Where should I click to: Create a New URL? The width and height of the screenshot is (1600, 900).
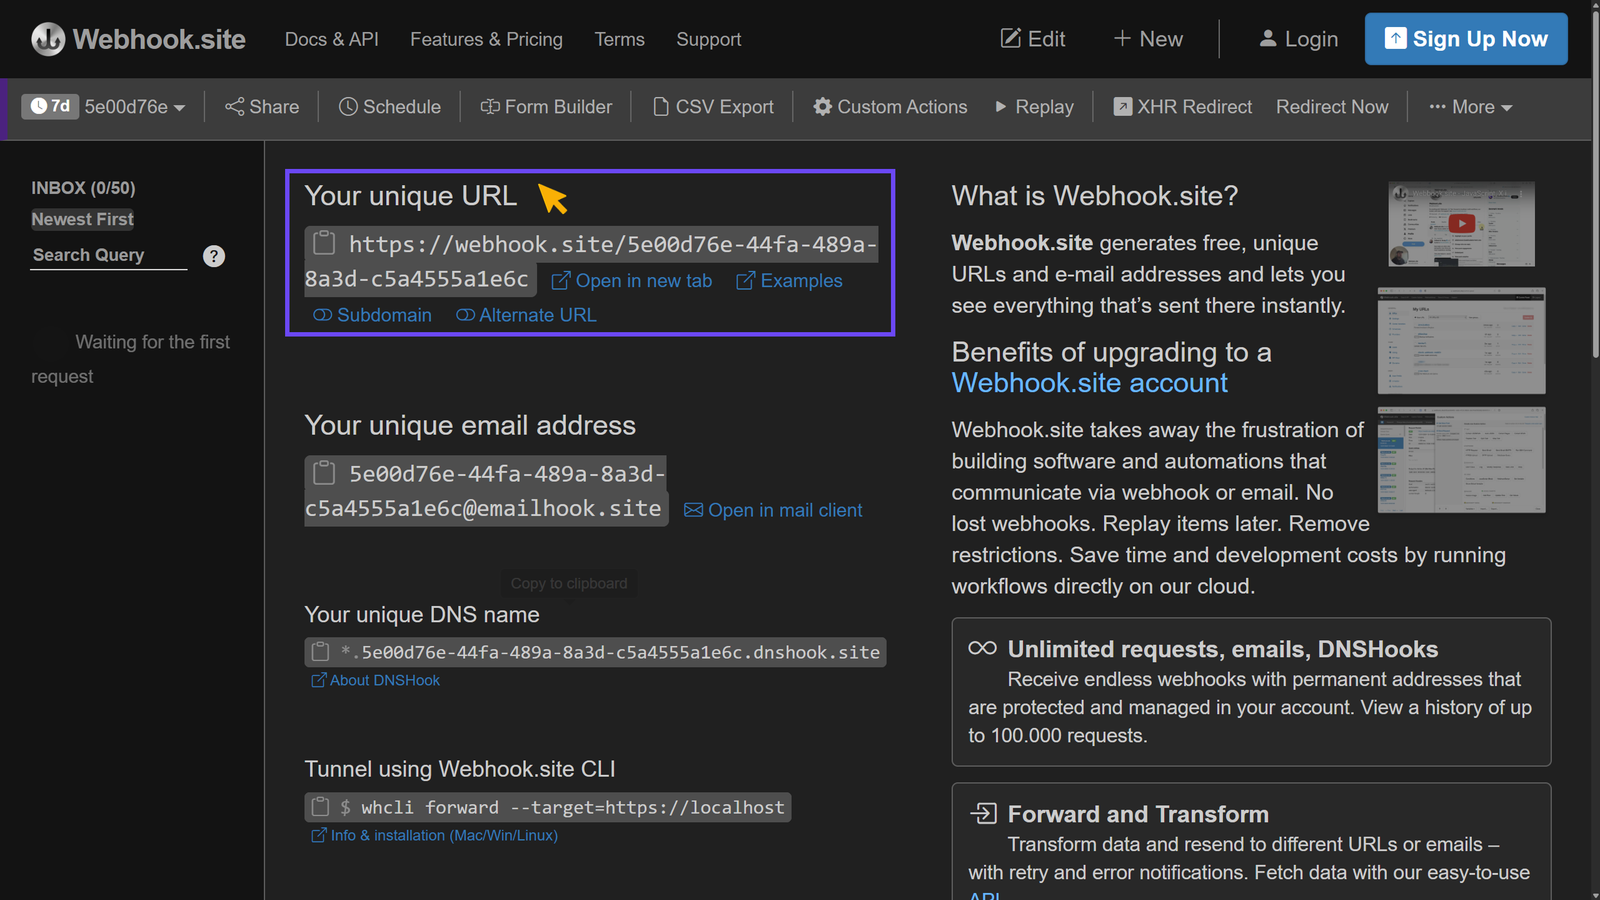pyautogui.click(x=1148, y=39)
